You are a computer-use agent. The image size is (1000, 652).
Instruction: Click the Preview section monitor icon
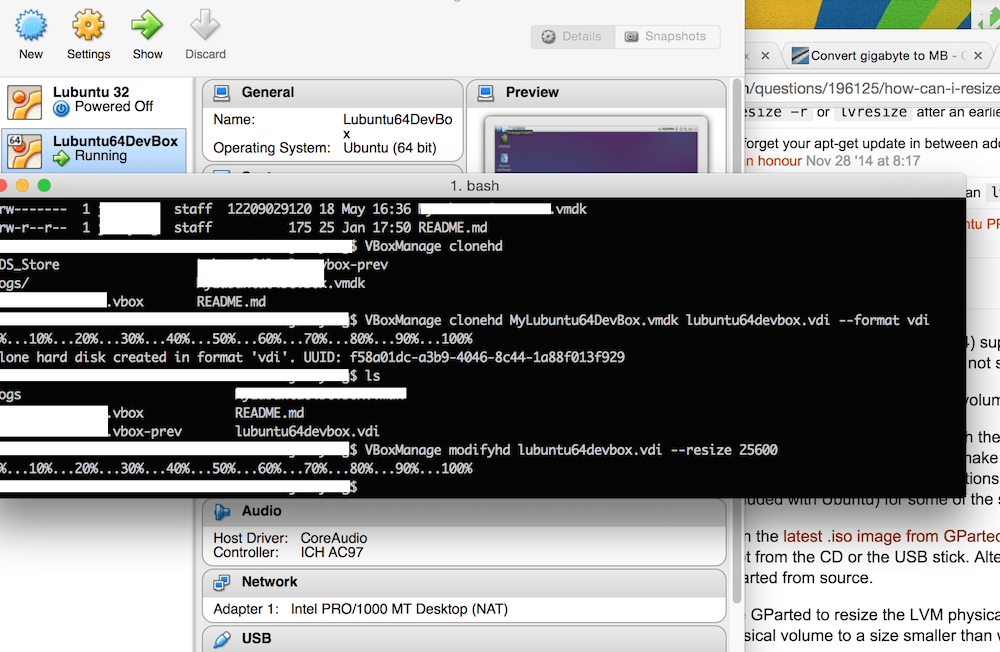(485, 93)
